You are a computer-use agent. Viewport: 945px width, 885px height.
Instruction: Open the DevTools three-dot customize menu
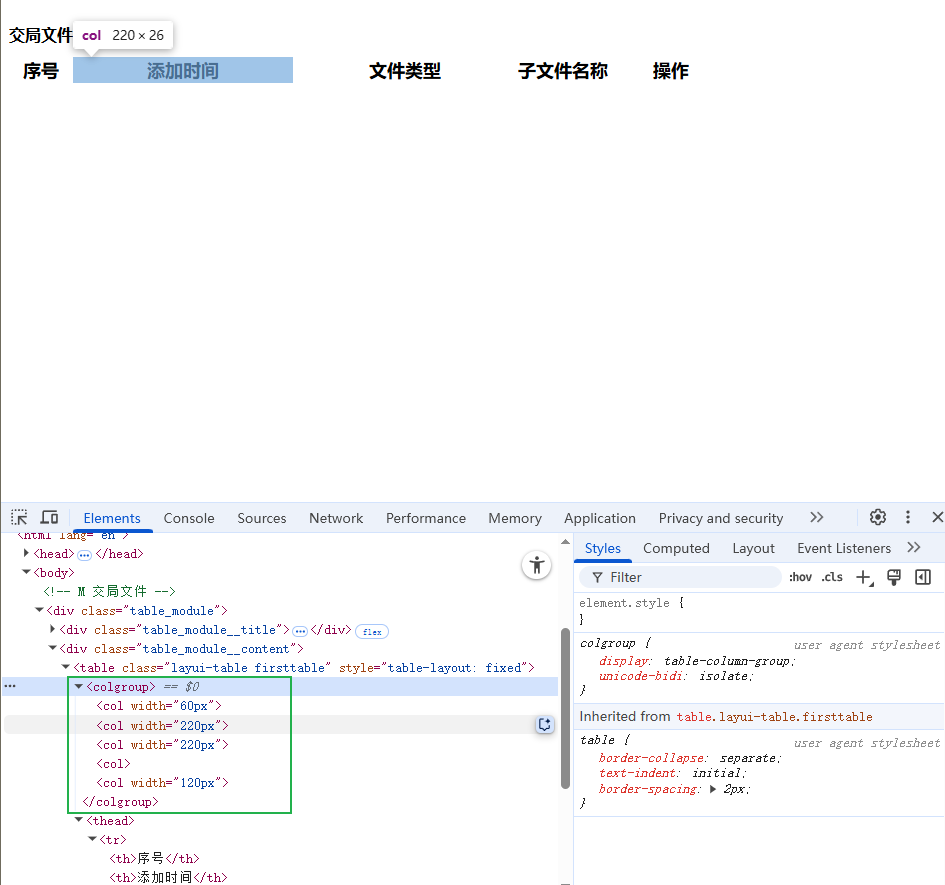(908, 517)
